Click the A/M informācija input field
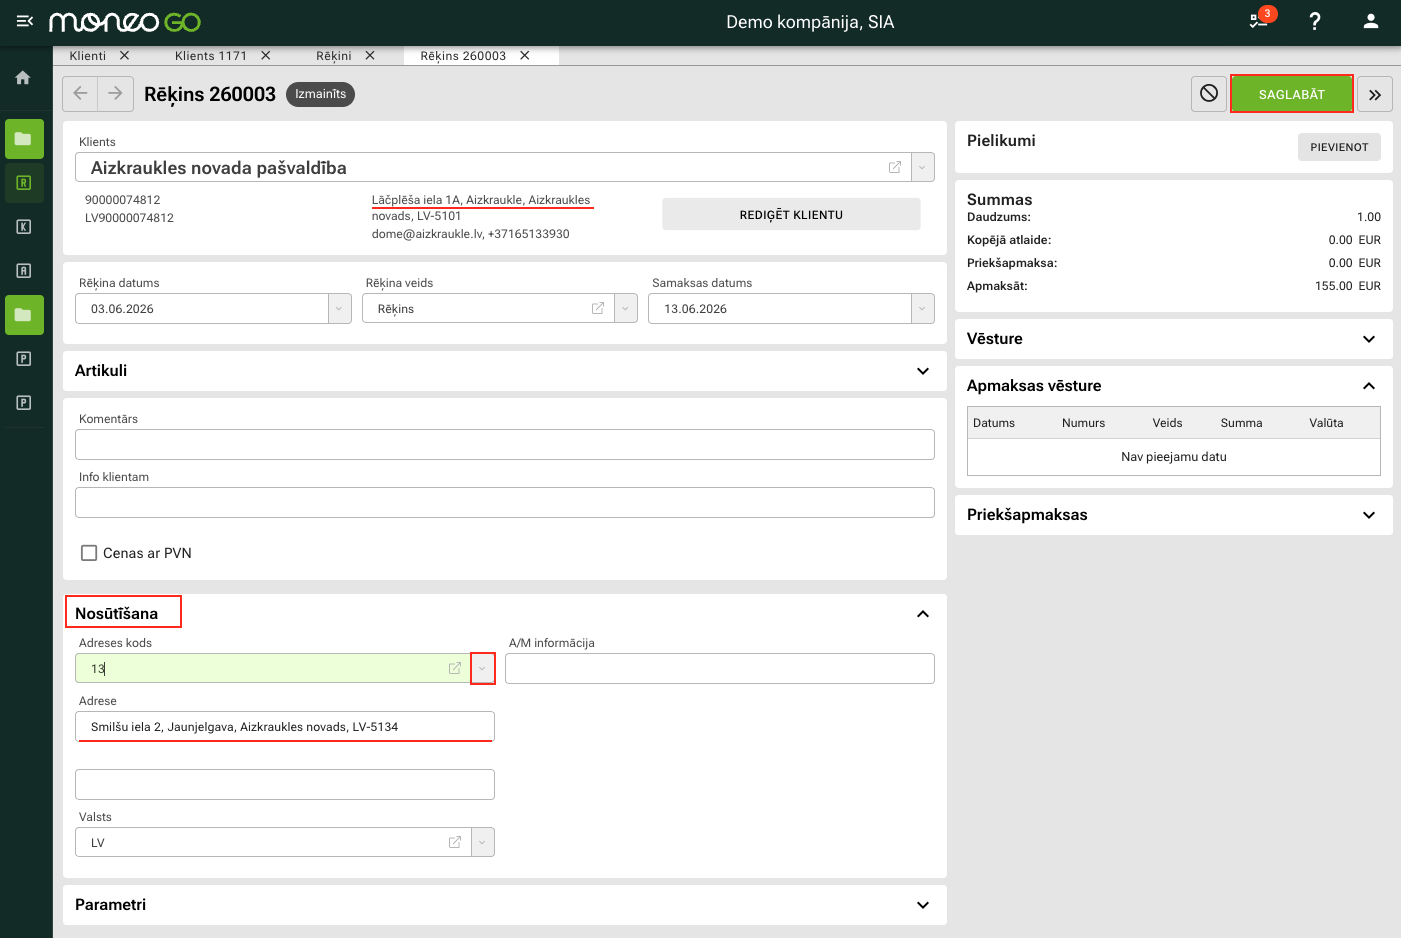Screen dimensions: 1401x938 pos(720,669)
